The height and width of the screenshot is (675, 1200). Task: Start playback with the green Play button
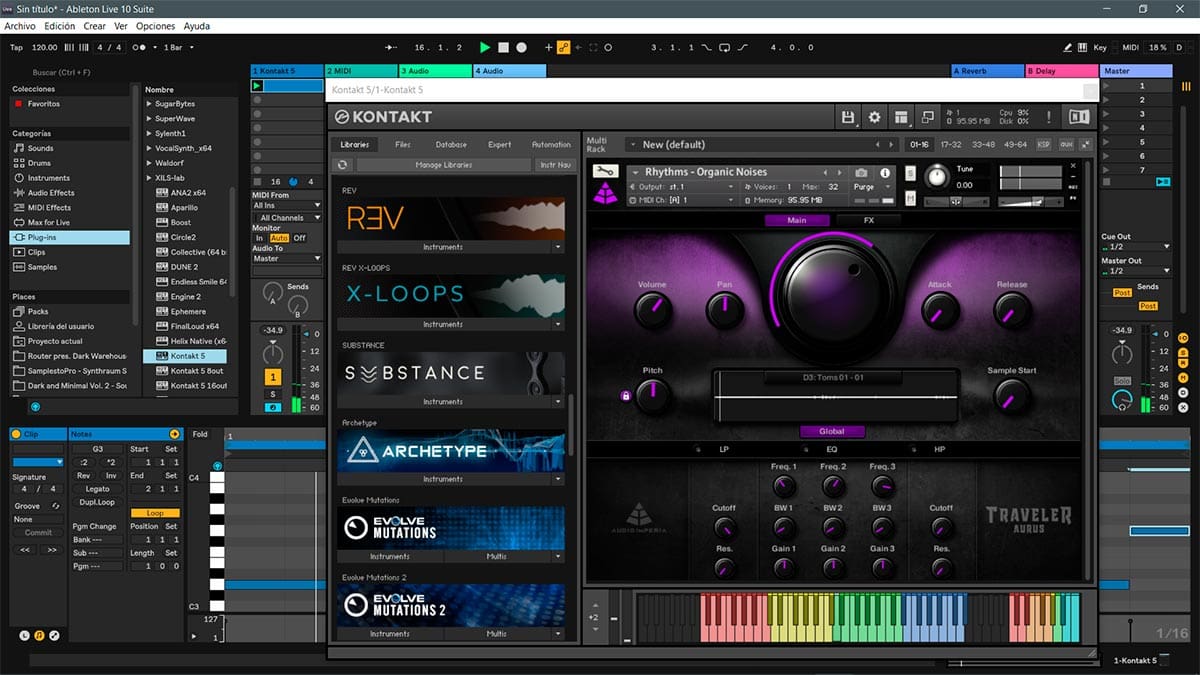485,47
